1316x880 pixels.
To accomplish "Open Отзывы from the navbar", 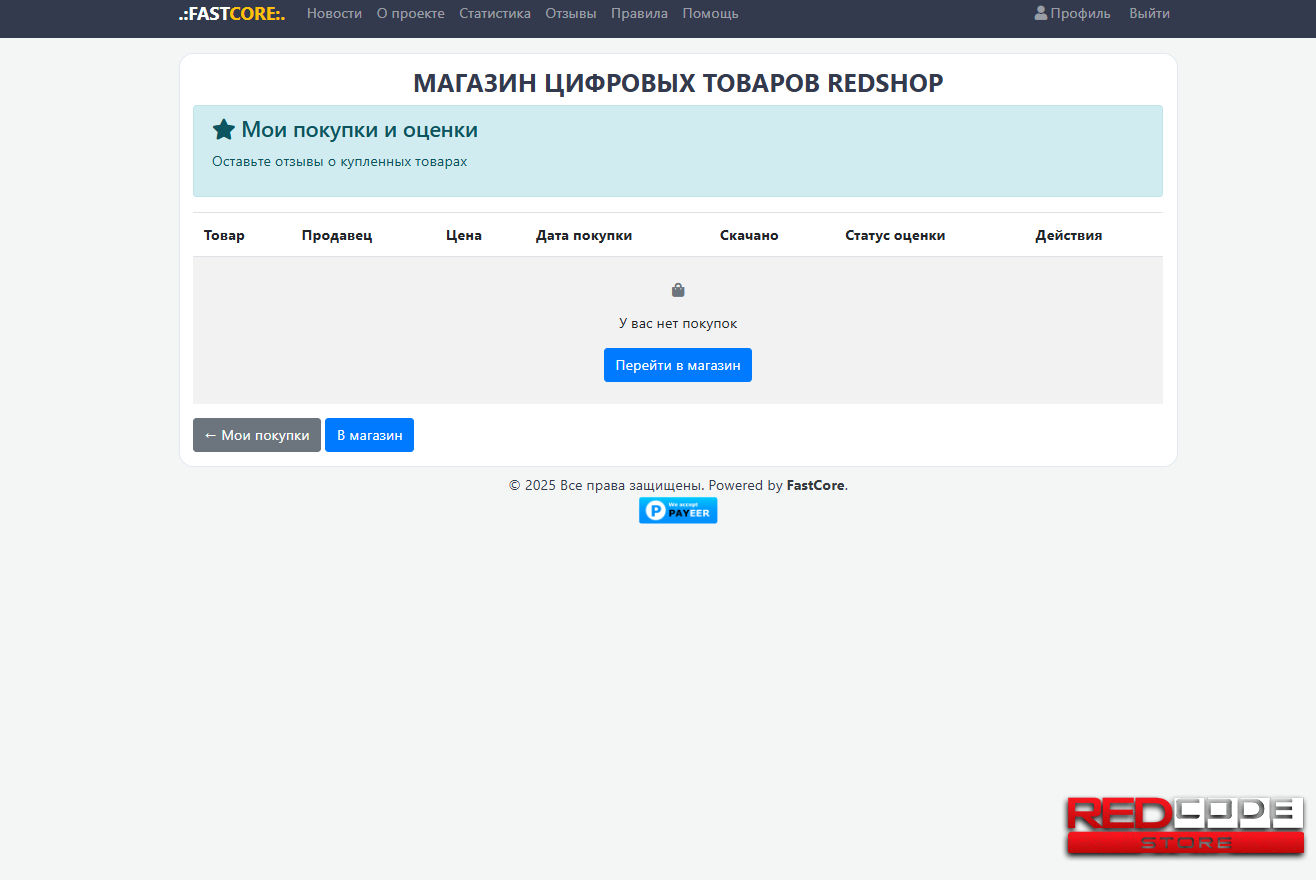I will (x=571, y=14).
